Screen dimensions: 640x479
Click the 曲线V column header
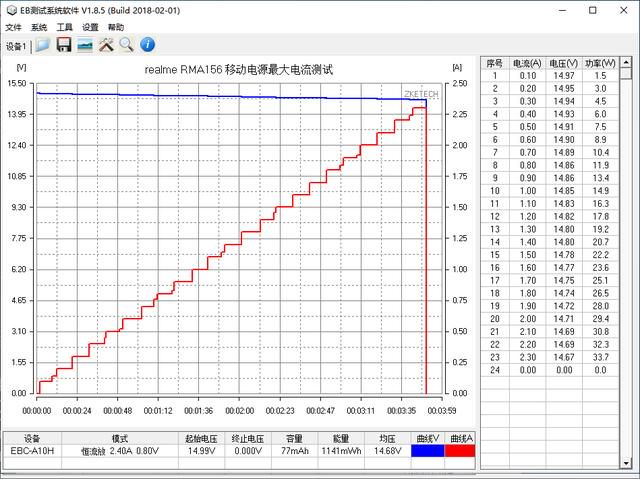pyautogui.click(x=427, y=439)
